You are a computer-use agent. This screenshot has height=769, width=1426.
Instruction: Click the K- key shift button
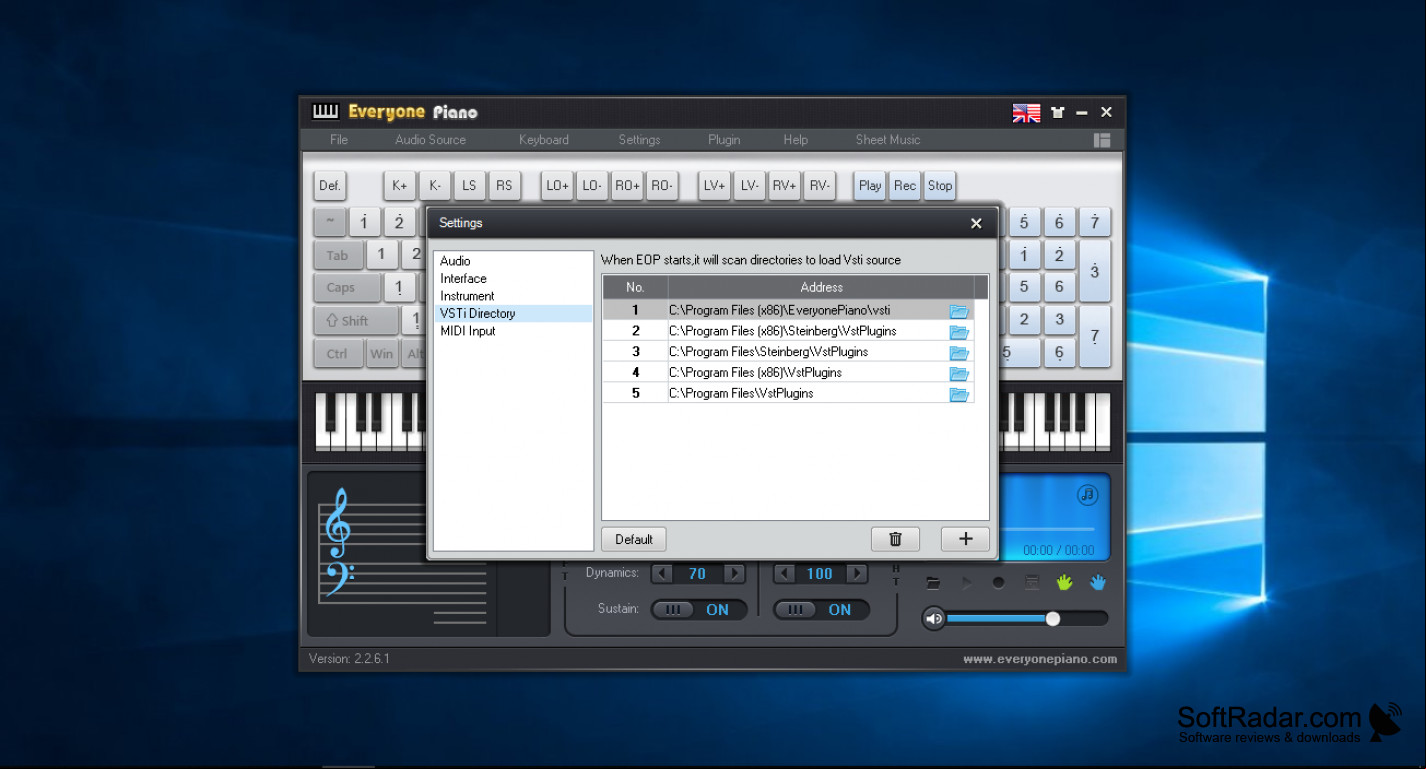click(x=435, y=185)
